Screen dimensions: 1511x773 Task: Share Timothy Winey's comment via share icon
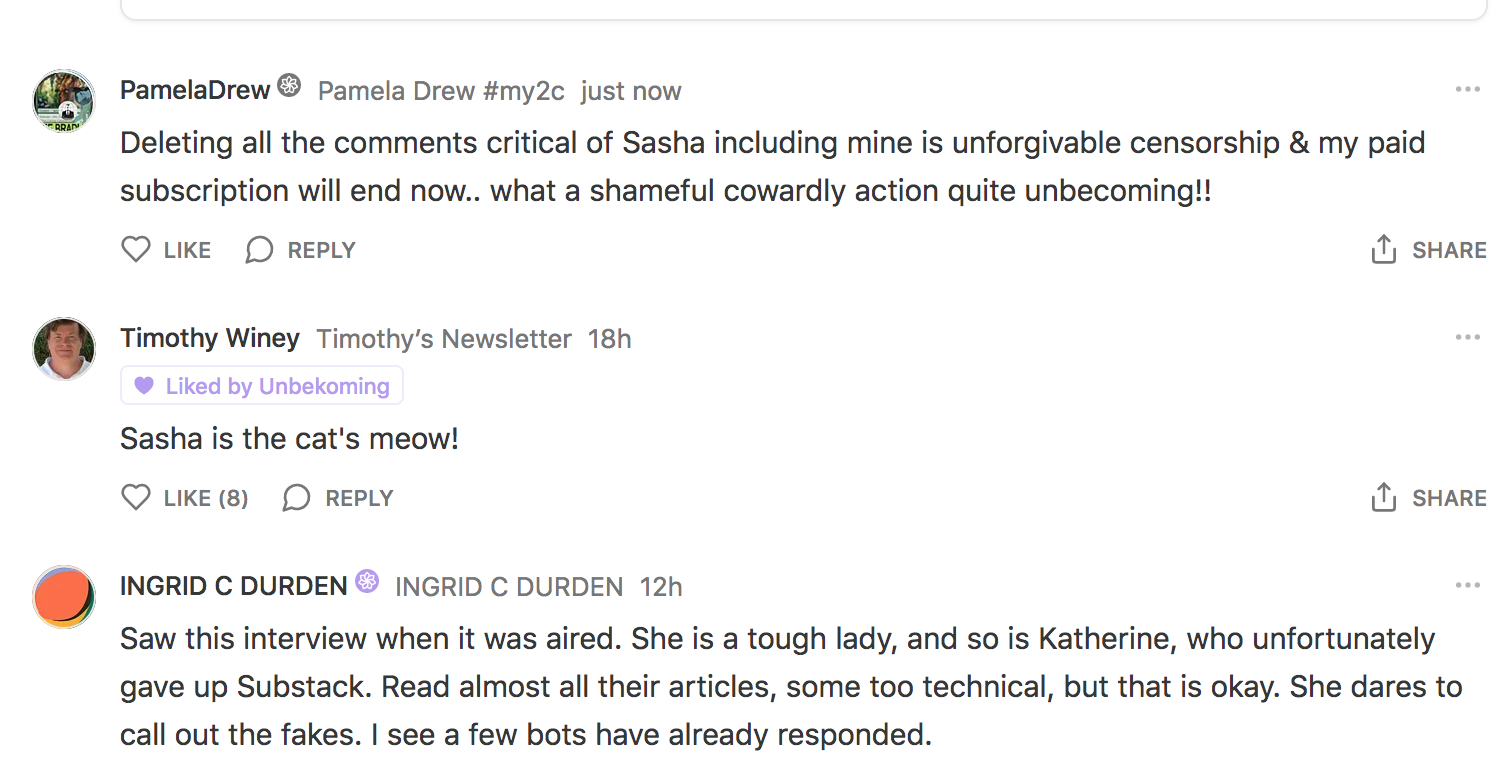coord(1383,497)
